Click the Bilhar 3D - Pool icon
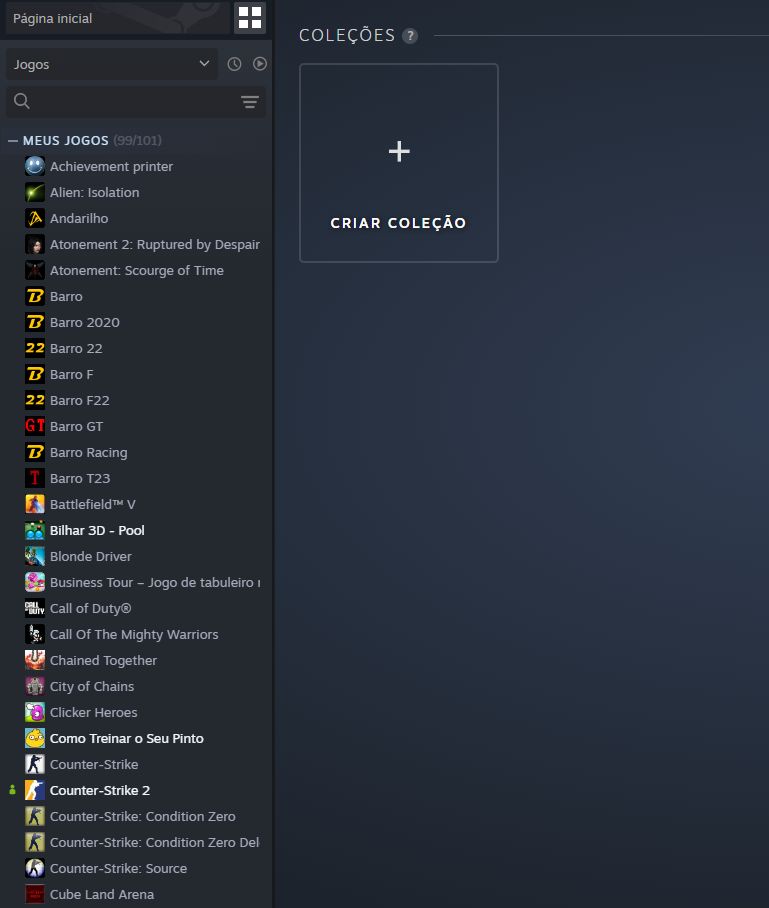The image size is (769, 908). click(x=35, y=530)
